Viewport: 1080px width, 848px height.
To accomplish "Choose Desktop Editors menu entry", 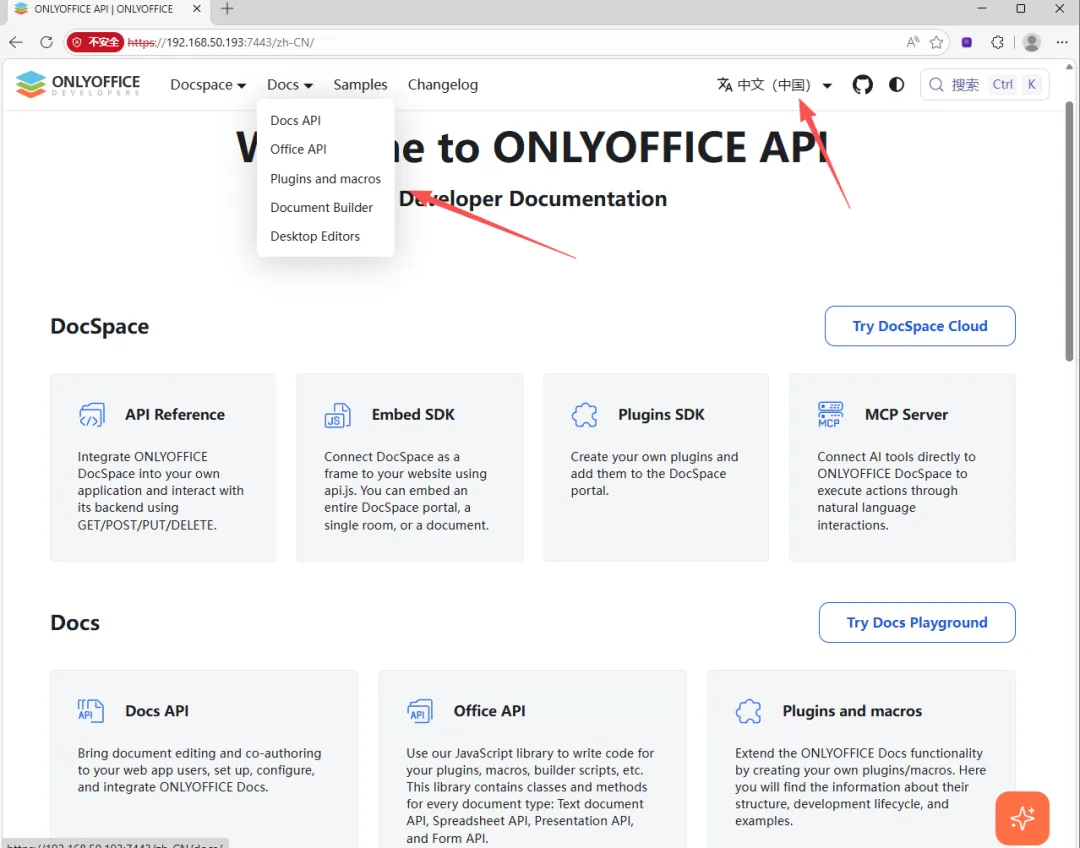I will coord(315,236).
